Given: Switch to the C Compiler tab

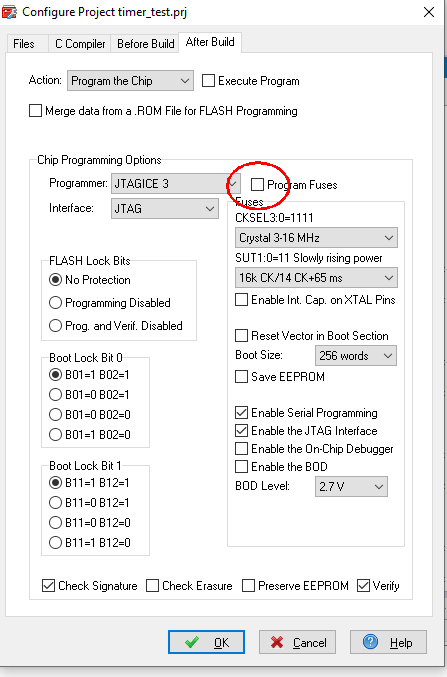Looking at the screenshot, I should 80,44.
